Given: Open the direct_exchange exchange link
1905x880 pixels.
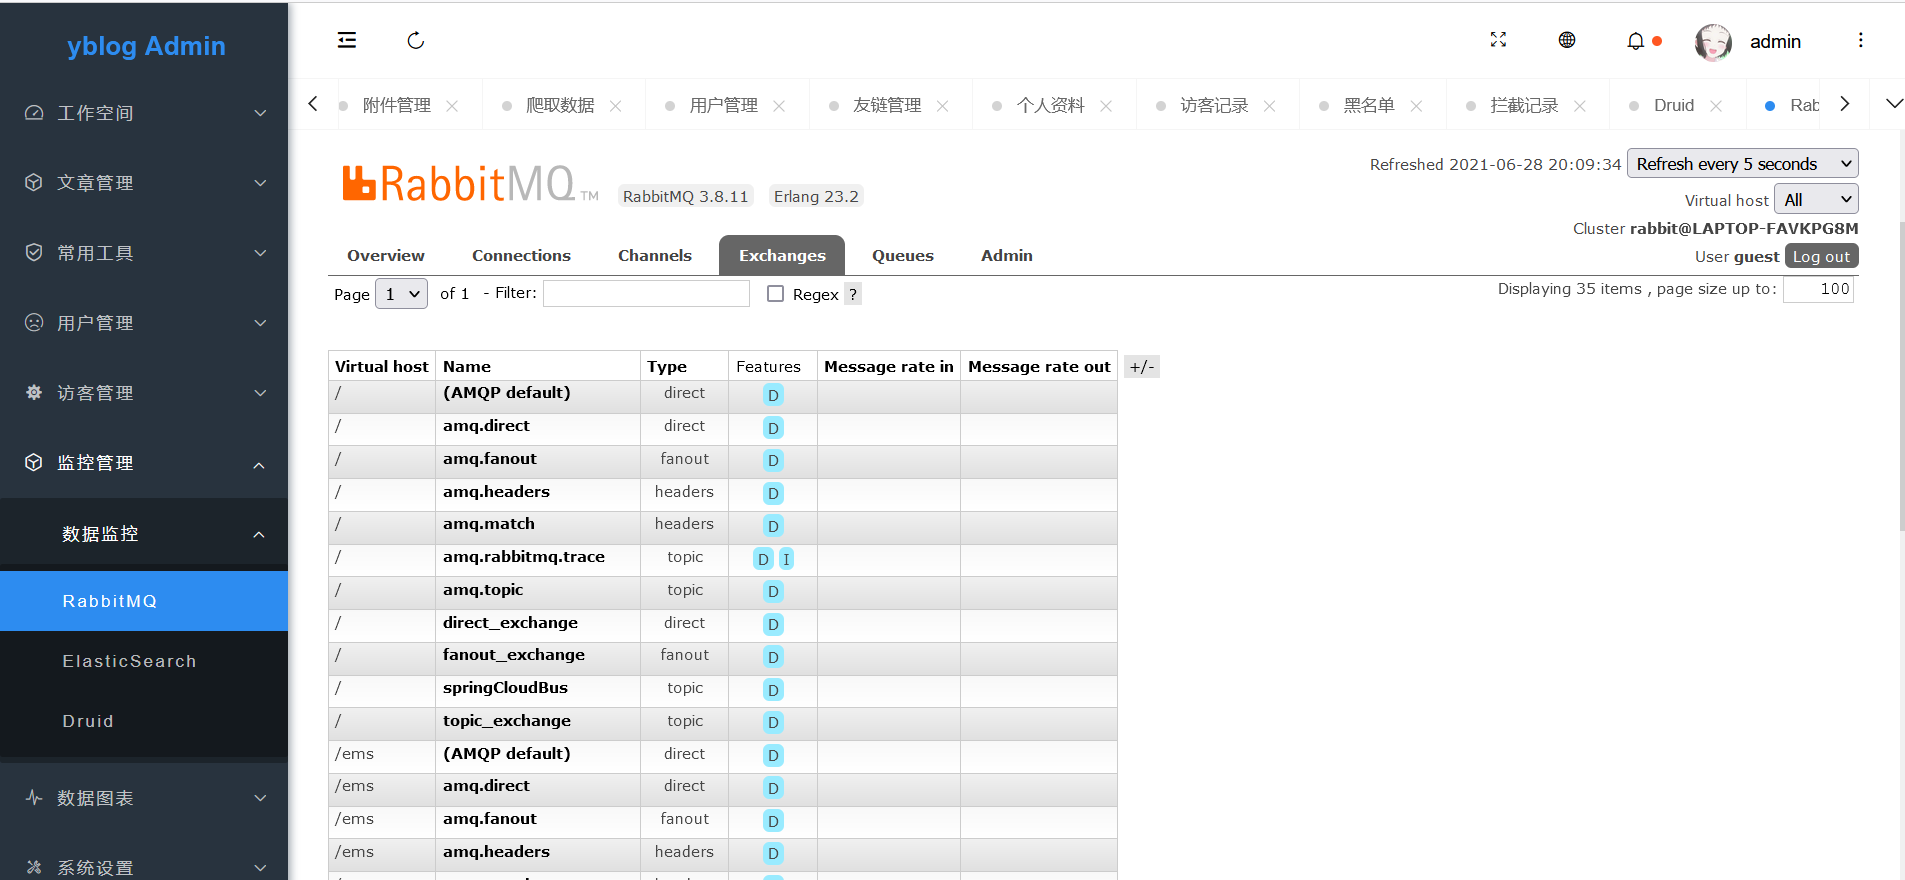Looking at the screenshot, I should (511, 623).
